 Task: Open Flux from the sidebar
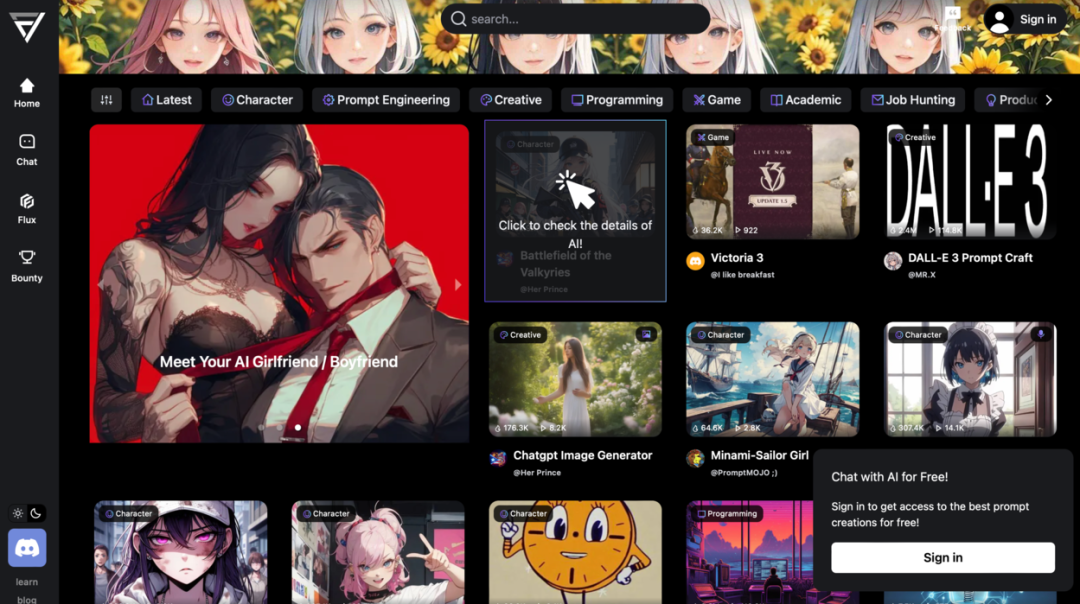[x=27, y=209]
